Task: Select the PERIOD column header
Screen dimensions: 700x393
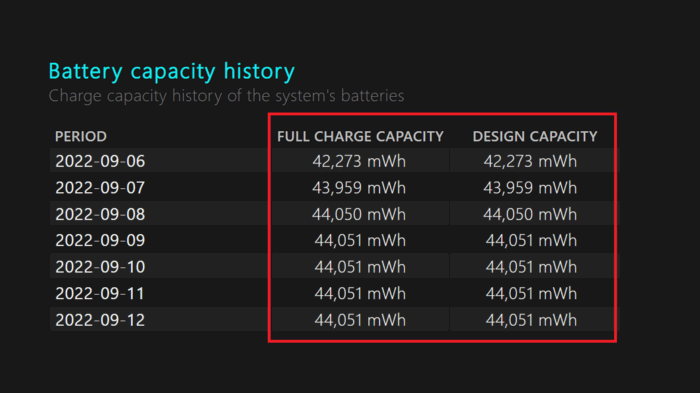Action: click(x=81, y=136)
